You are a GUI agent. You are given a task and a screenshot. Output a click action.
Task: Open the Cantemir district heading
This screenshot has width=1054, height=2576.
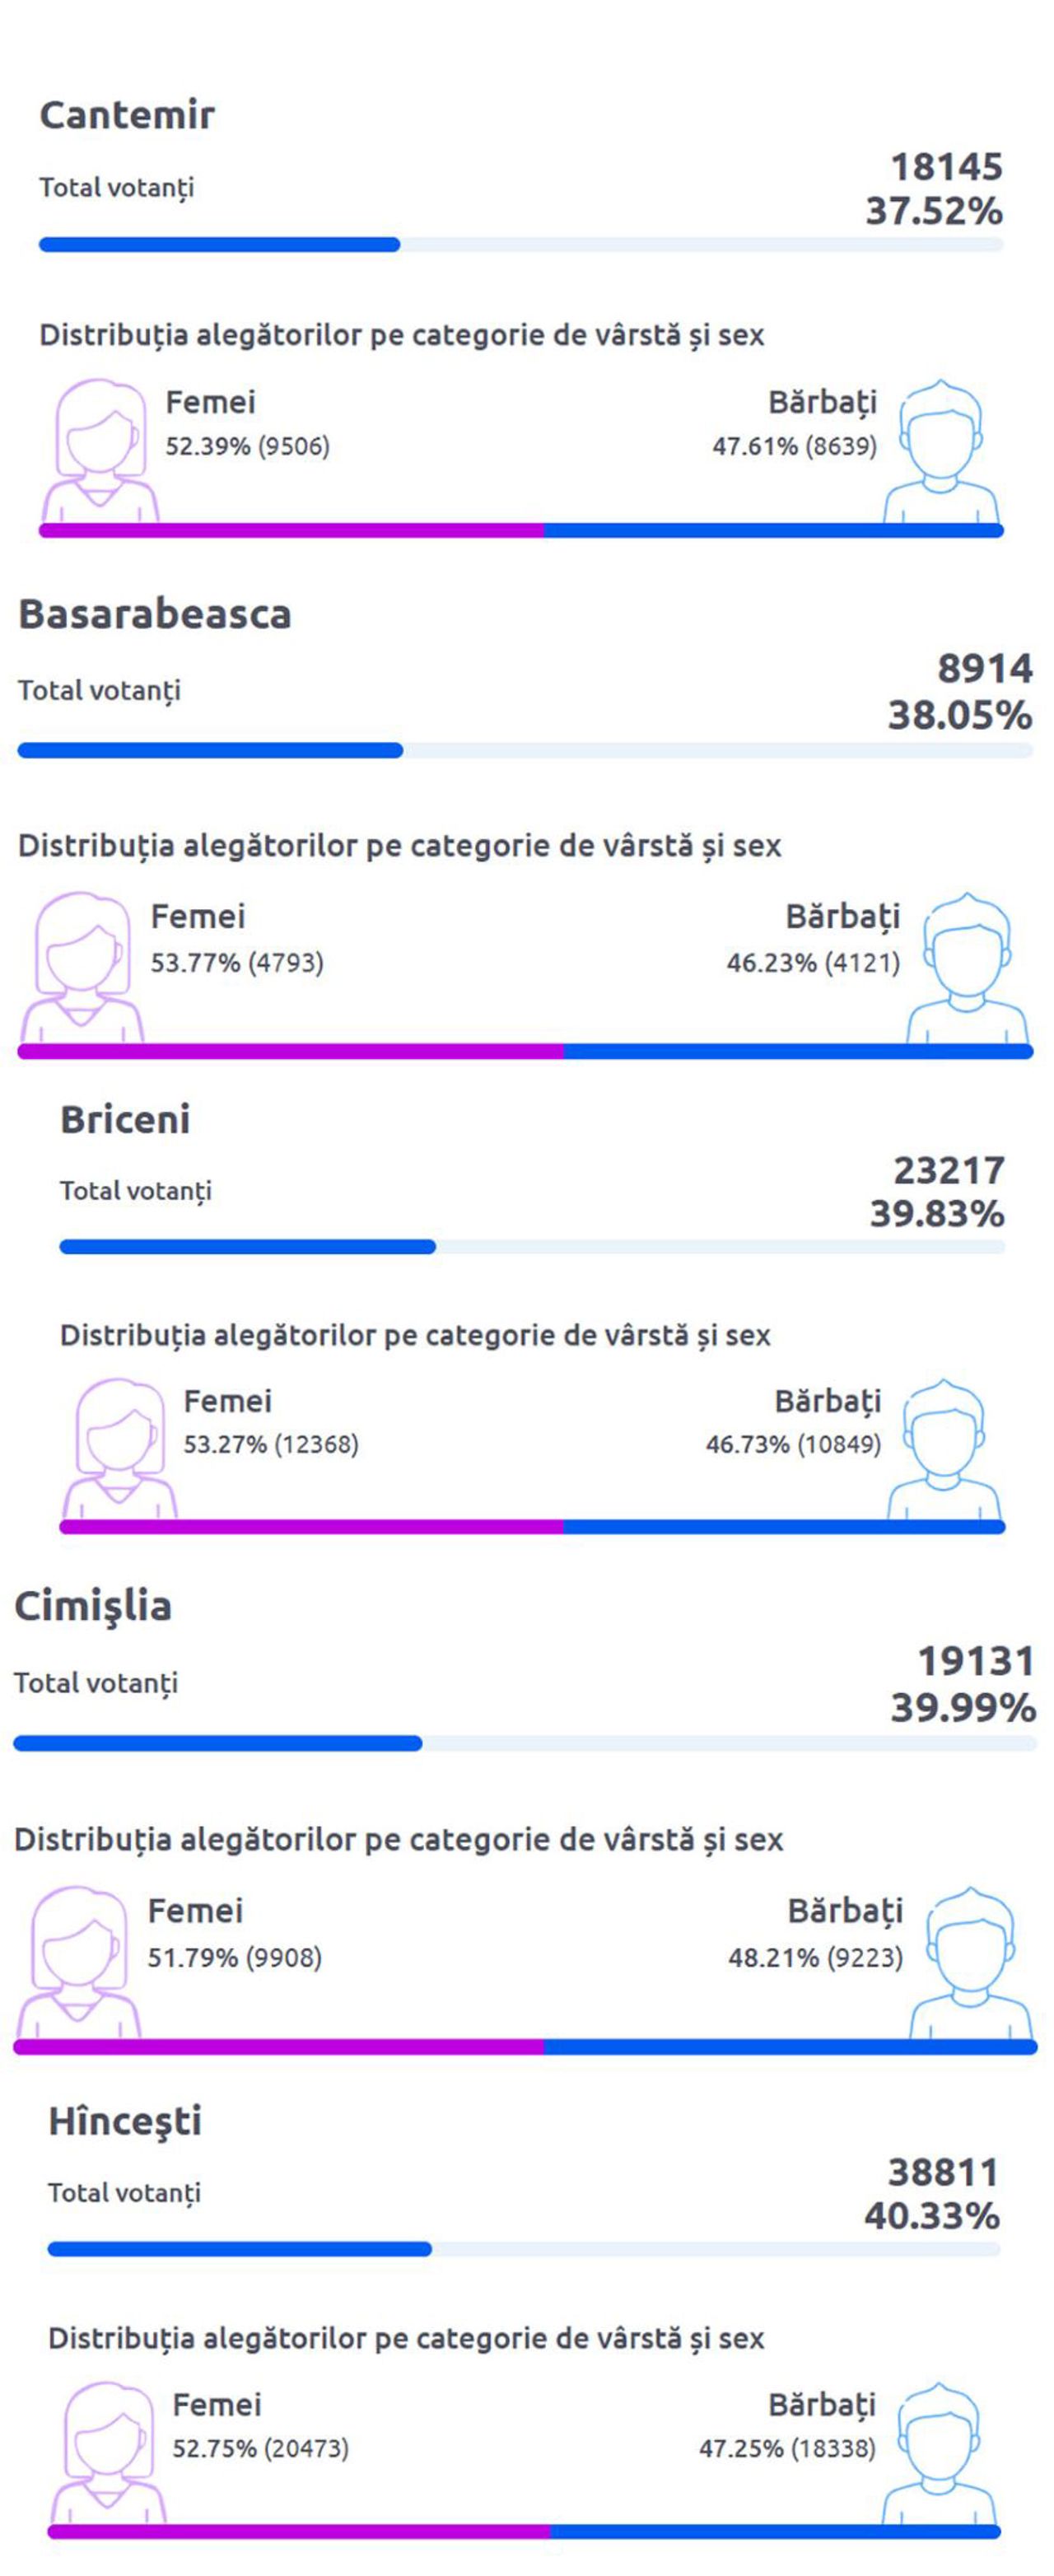(x=127, y=115)
